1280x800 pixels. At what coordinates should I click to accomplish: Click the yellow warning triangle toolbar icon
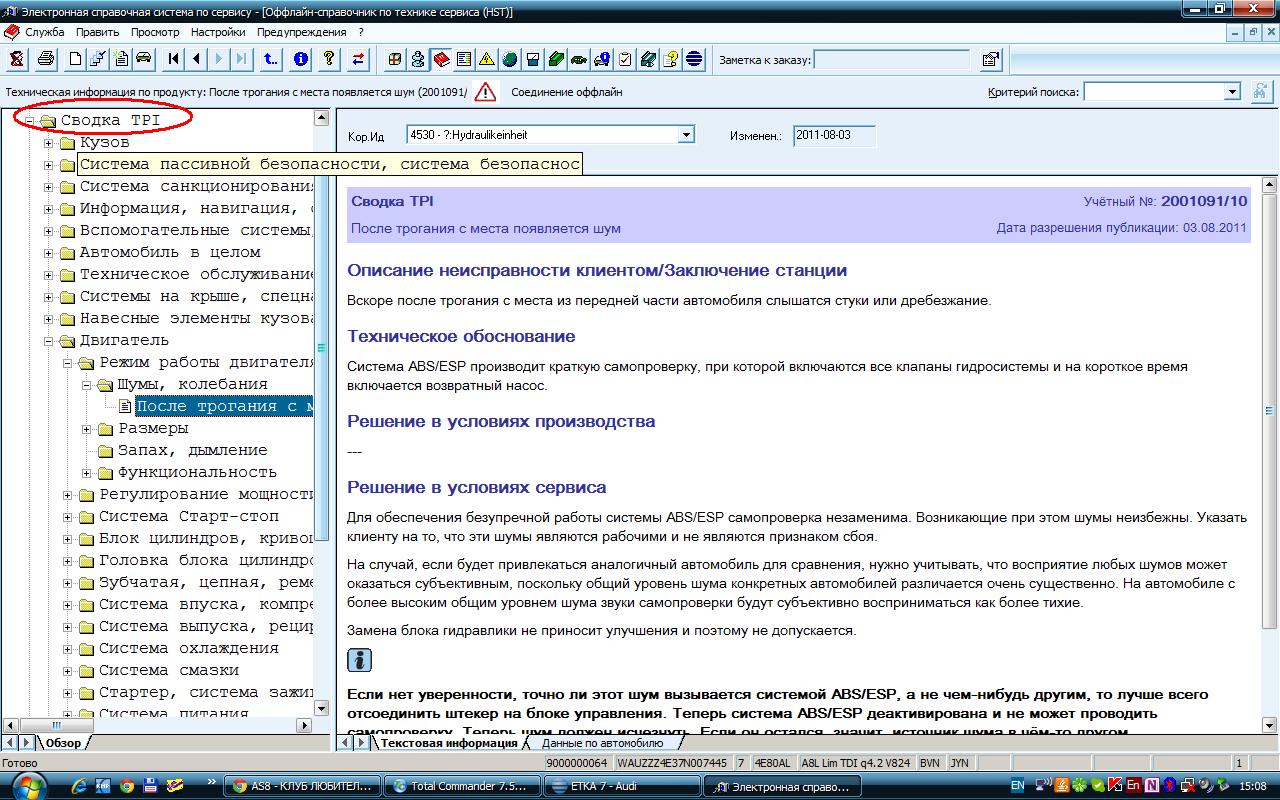pos(487,59)
